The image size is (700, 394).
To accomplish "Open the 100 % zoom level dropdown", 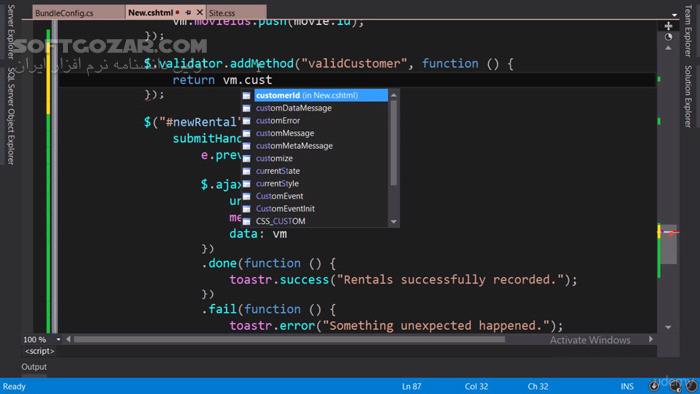I will click(58, 340).
